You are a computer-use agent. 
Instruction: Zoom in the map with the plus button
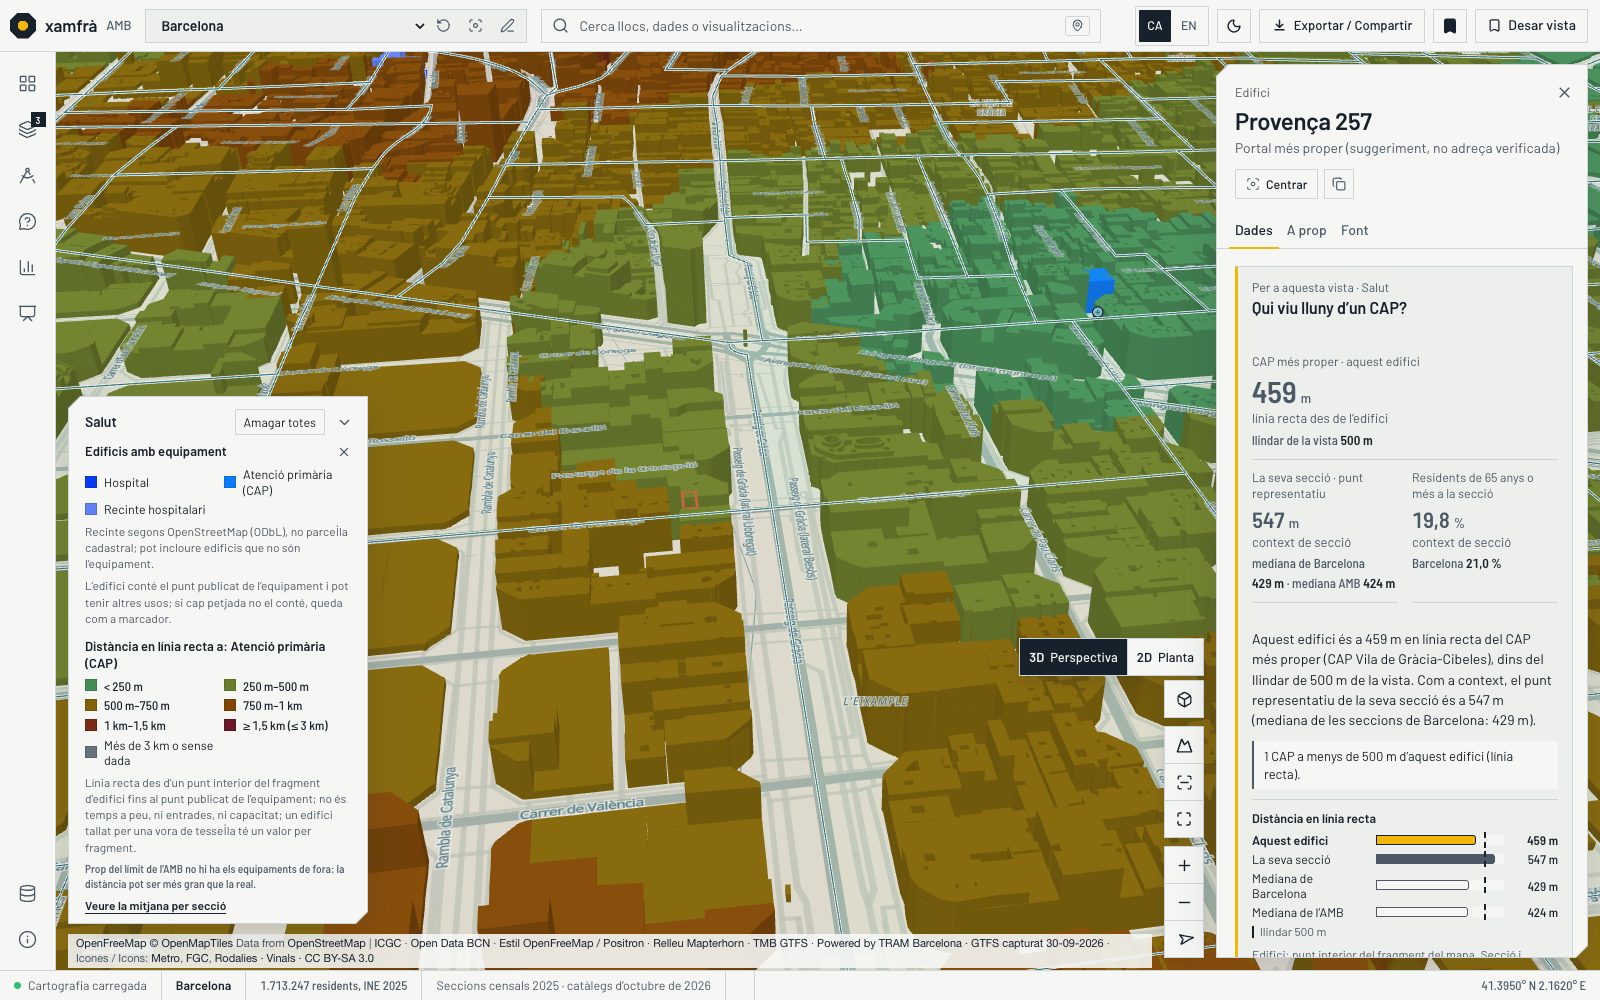coord(1184,866)
